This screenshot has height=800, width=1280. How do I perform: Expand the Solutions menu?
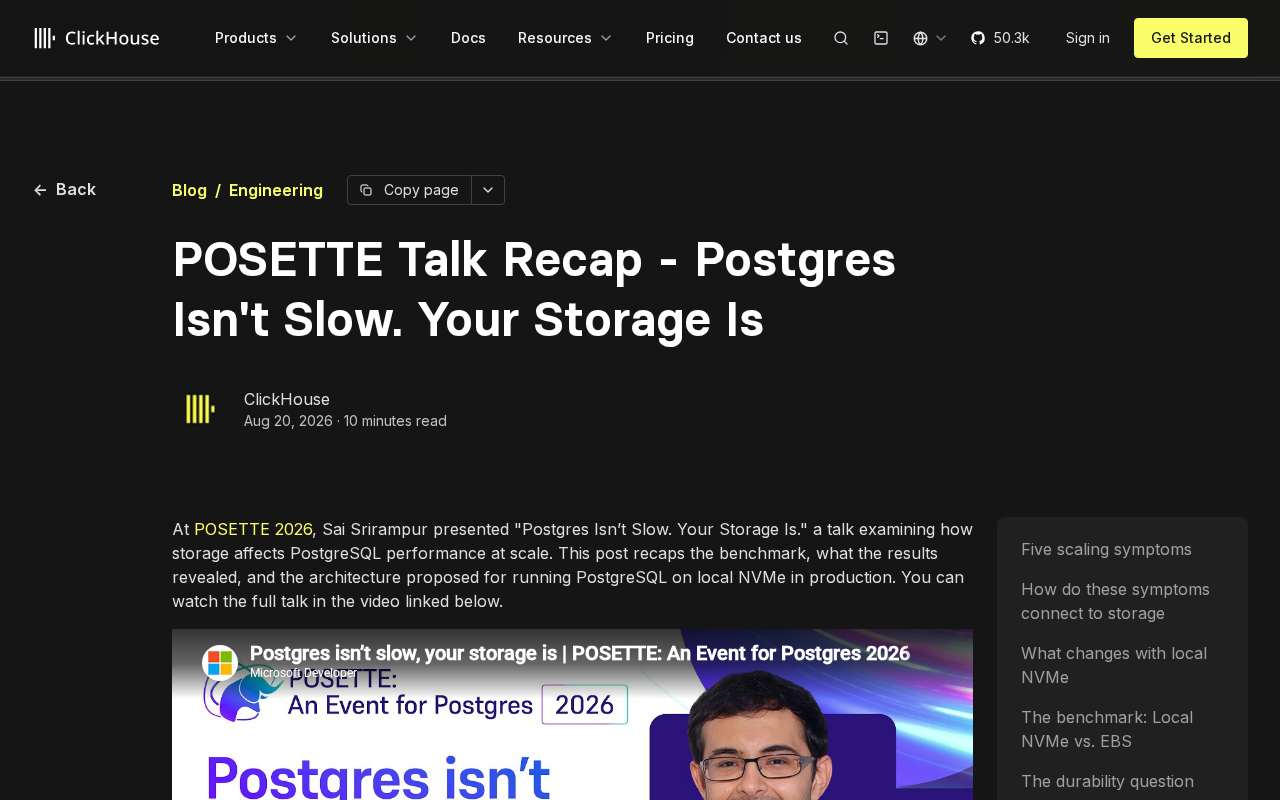click(374, 38)
